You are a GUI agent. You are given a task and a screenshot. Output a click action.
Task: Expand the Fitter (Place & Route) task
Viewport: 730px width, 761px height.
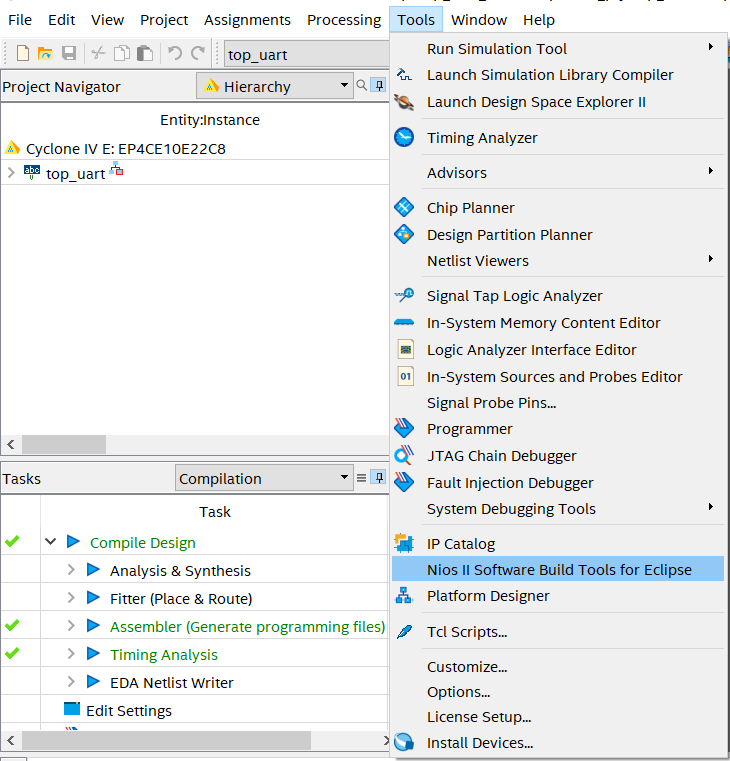[71, 597]
